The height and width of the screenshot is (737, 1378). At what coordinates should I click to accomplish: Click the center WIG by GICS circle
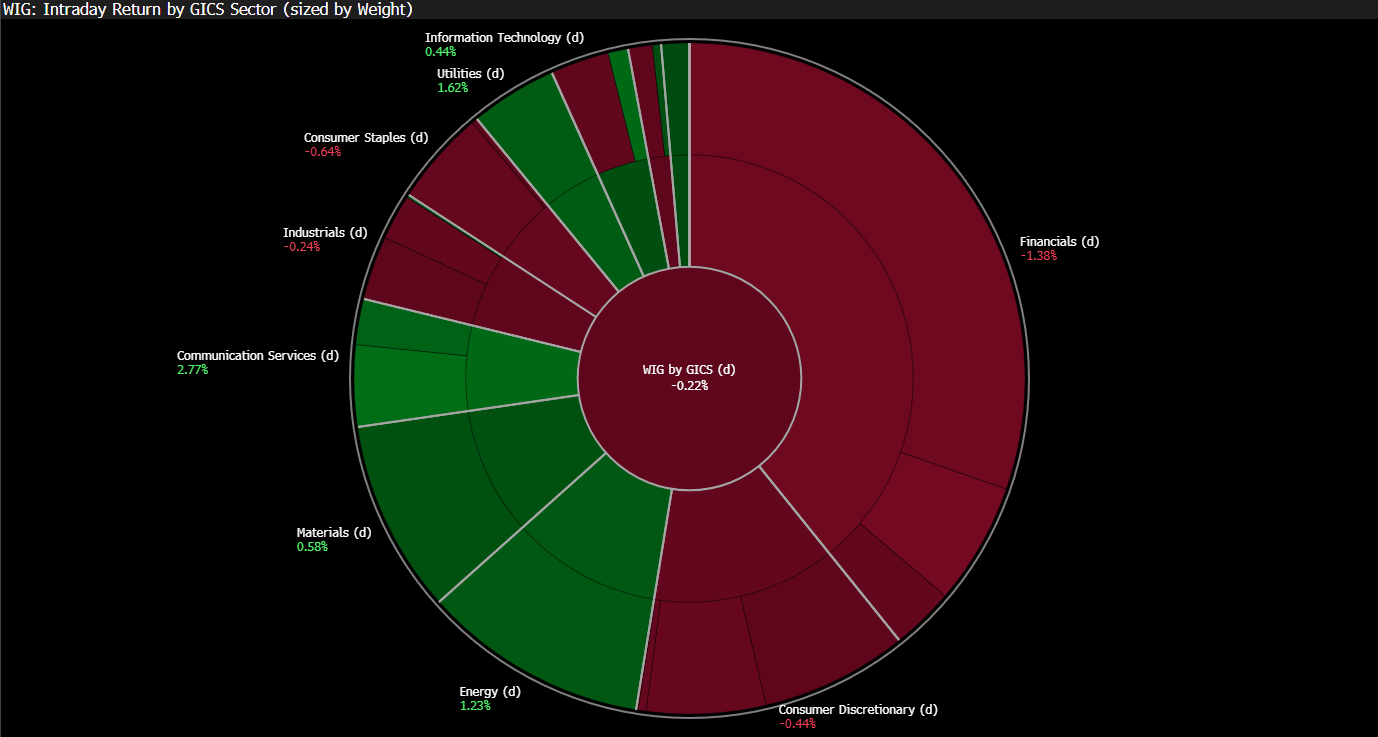(689, 340)
